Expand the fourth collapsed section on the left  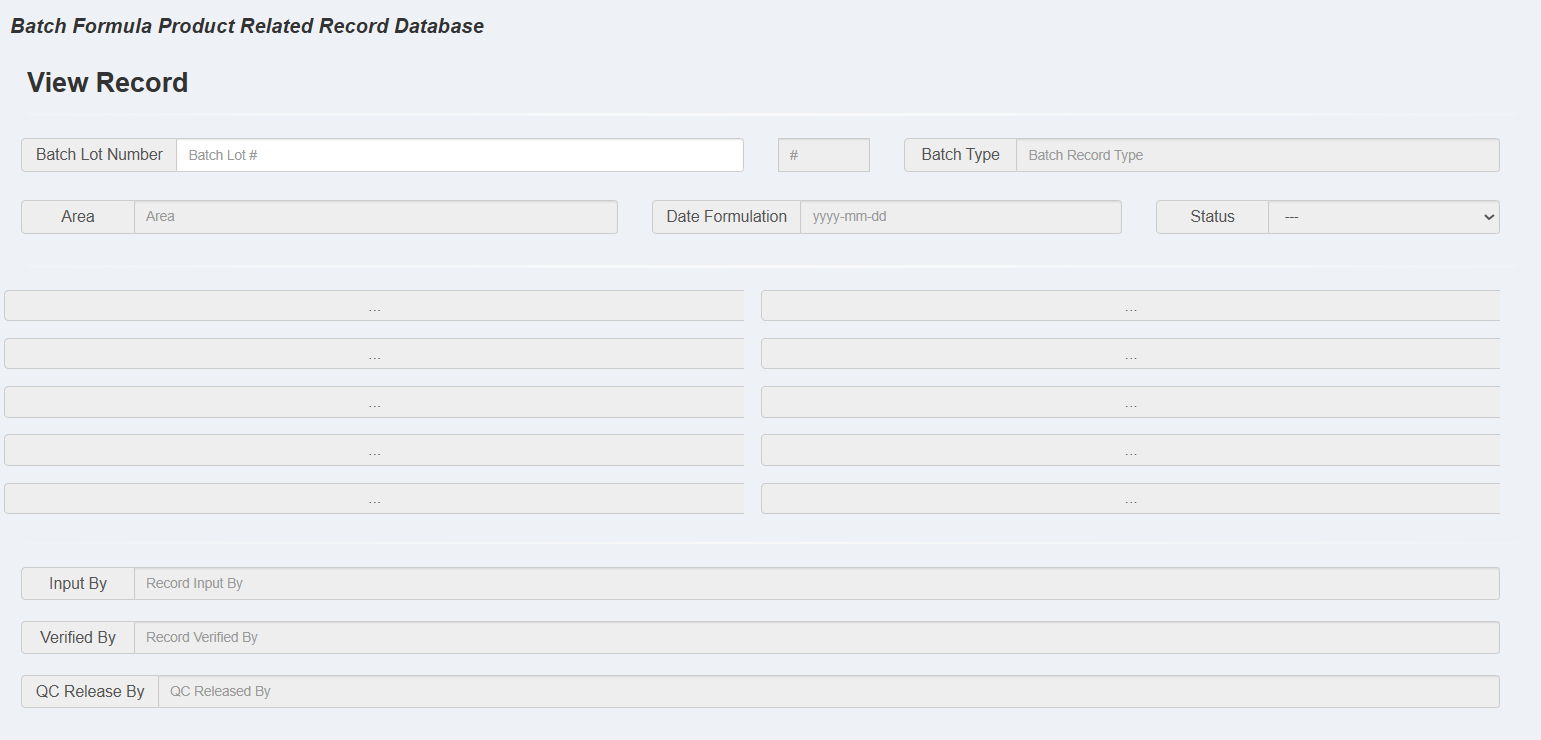coord(374,450)
